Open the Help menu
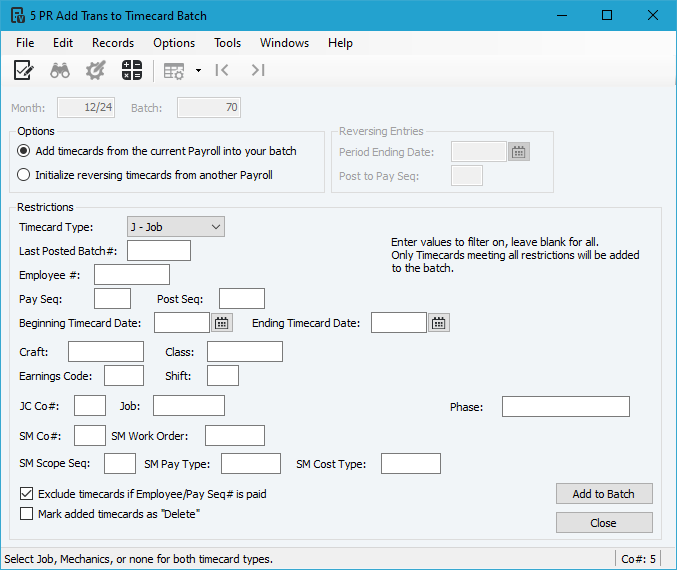Screen dimensions: 677x570 click(340, 43)
